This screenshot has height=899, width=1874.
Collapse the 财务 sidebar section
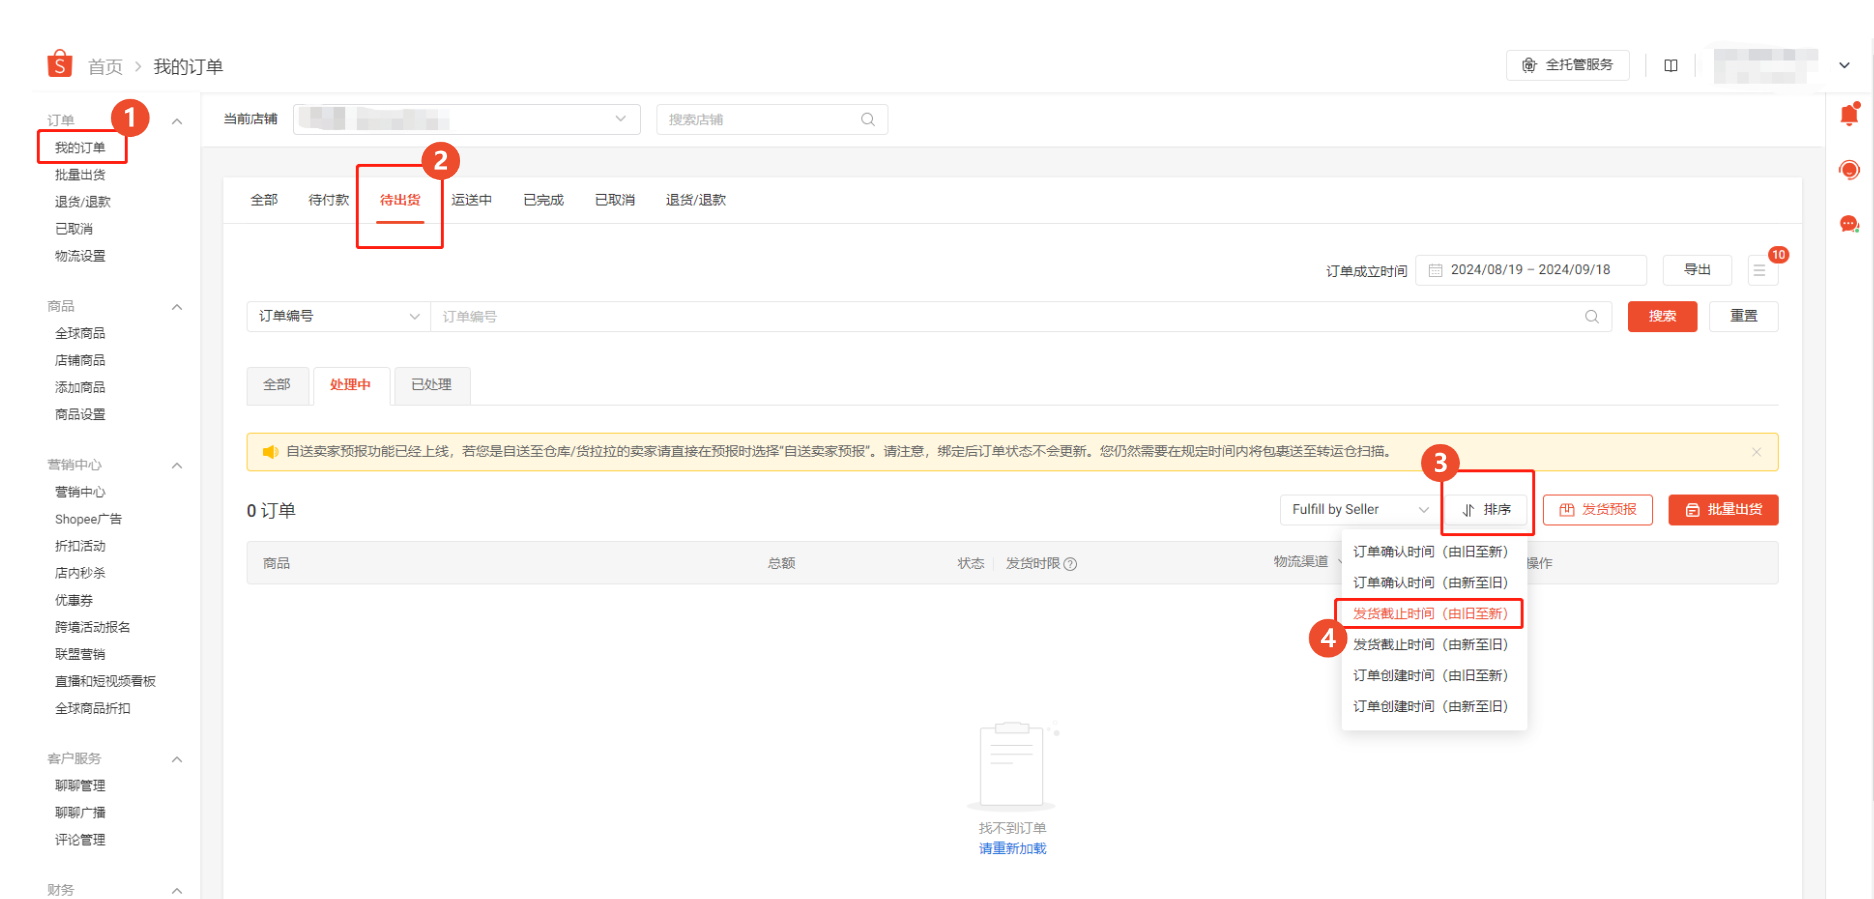pyautogui.click(x=177, y=890)
